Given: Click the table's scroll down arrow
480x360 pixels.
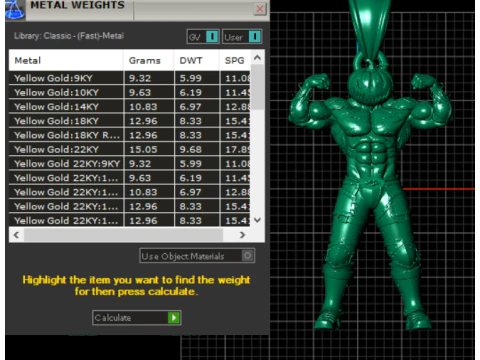Looking at the screenshot, I should pyautogui.click(x=257, y=220).
